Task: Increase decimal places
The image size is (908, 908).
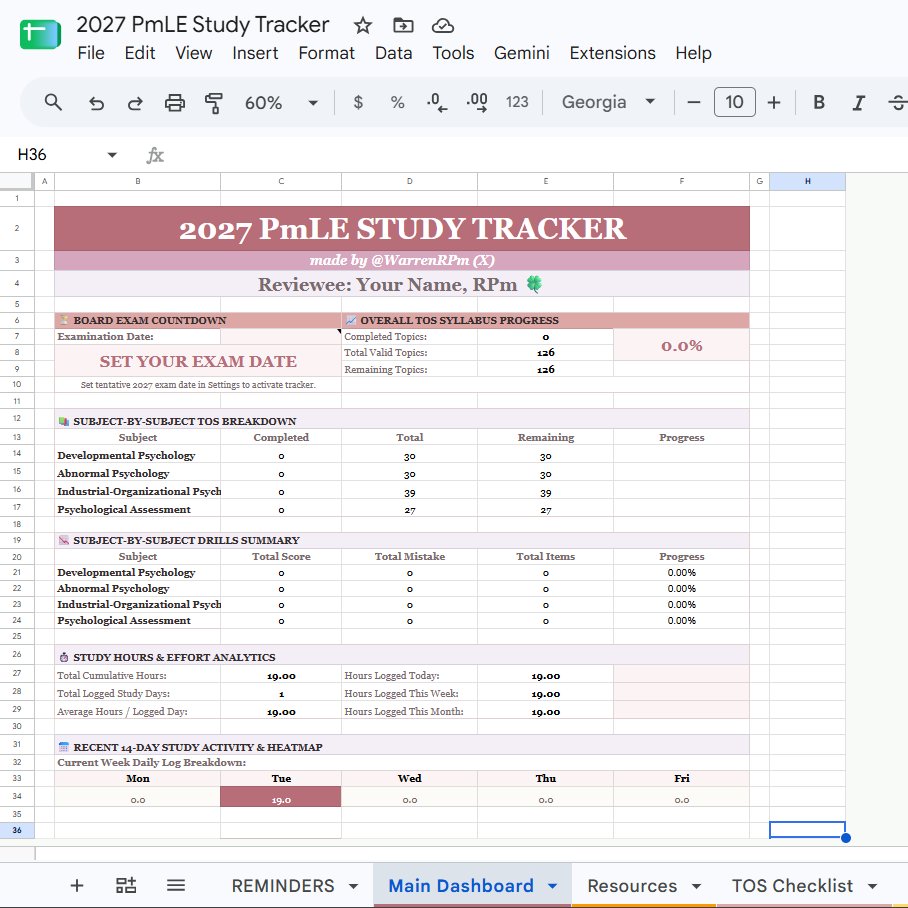Action: click(477, 102)
